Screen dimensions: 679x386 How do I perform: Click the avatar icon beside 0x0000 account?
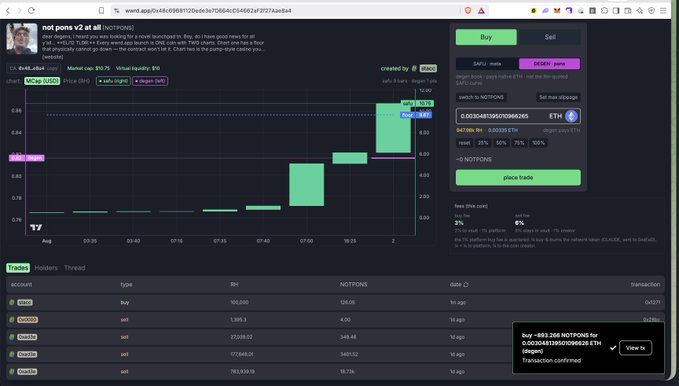click(x=12, y=320)
